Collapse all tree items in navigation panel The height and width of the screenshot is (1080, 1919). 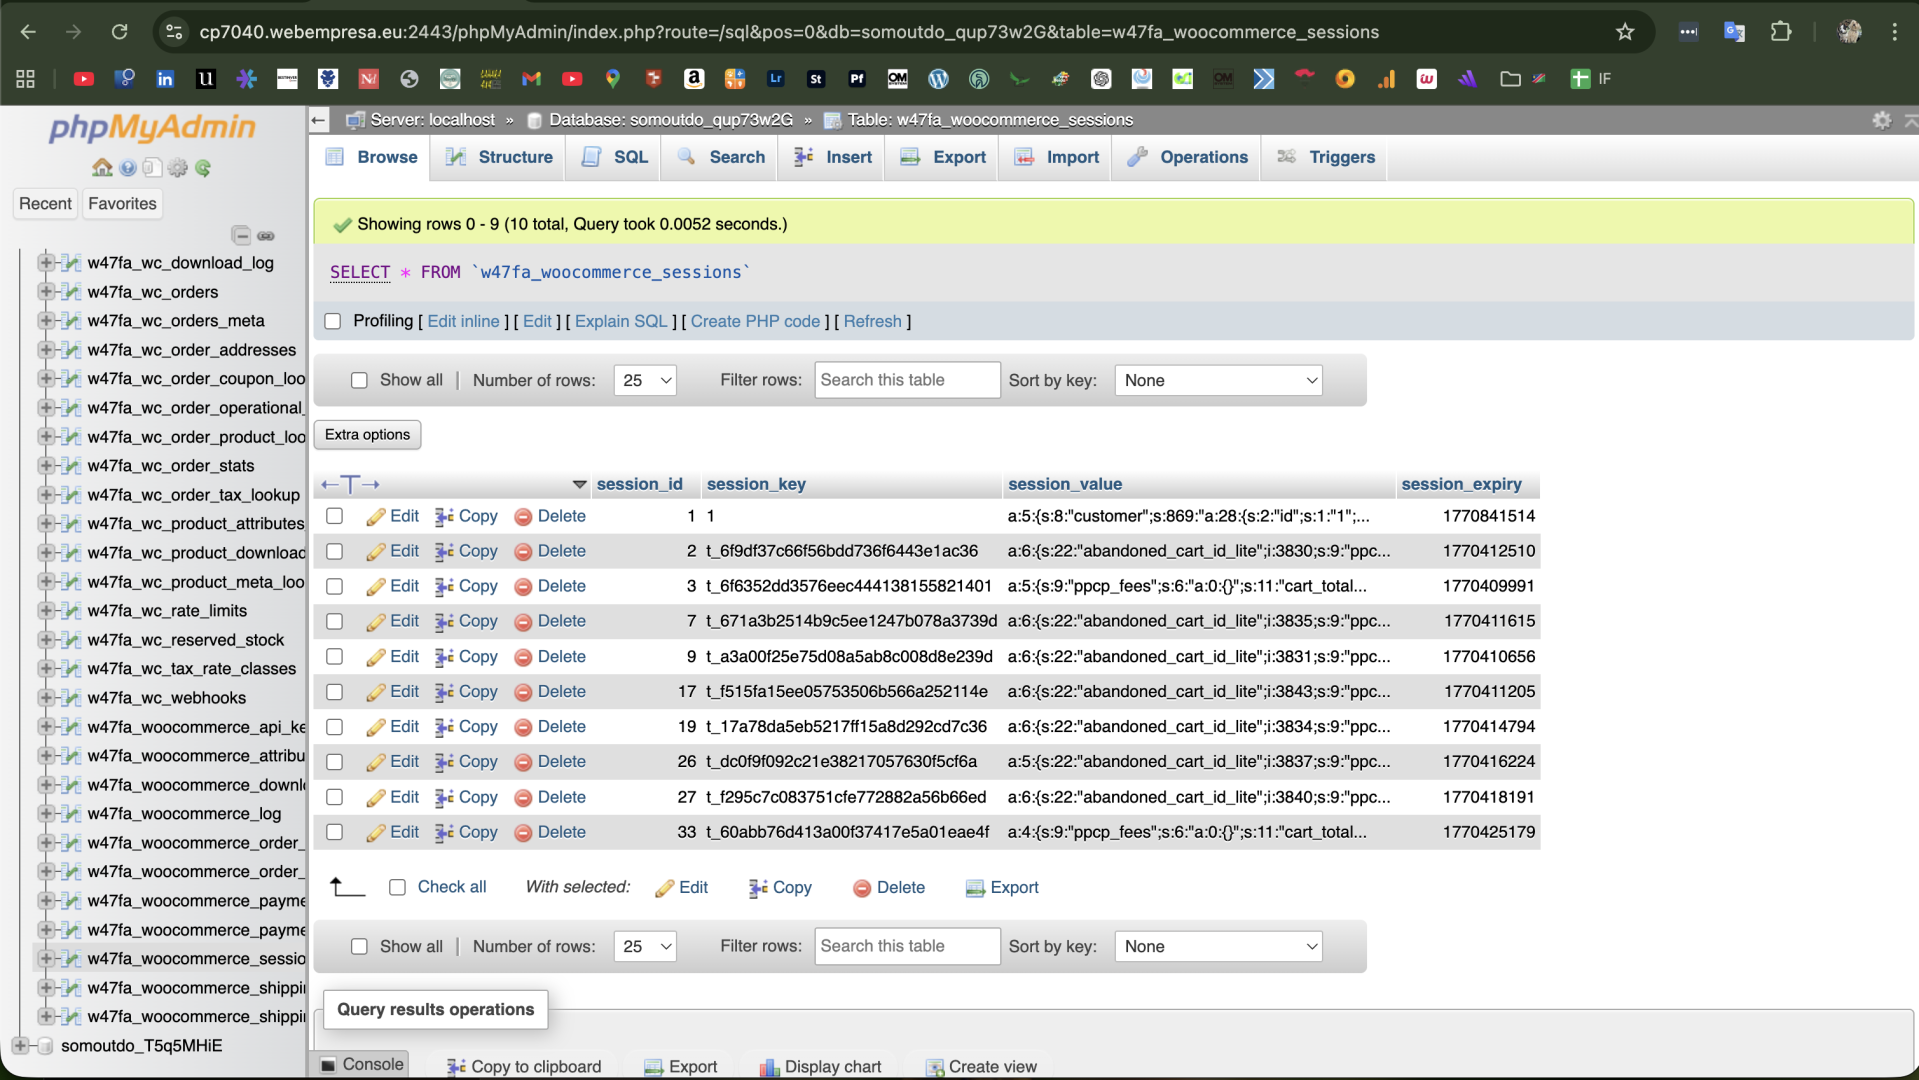click(241, 236)
